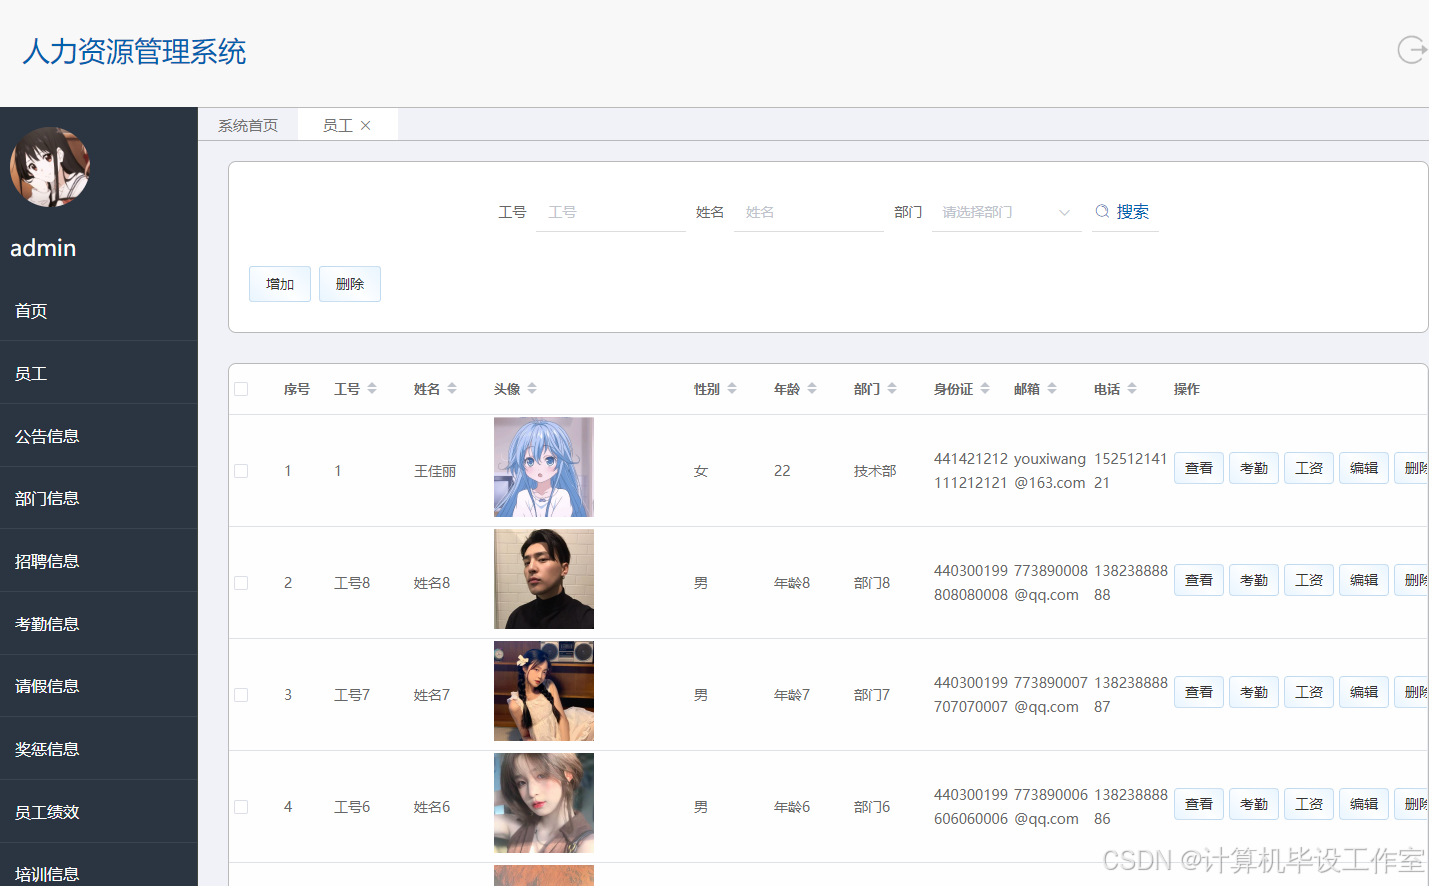Click 查看 for 姓名8
Image resolution: width=1429 pixels, height=886 pixels.
click(x=1199, y=580)
